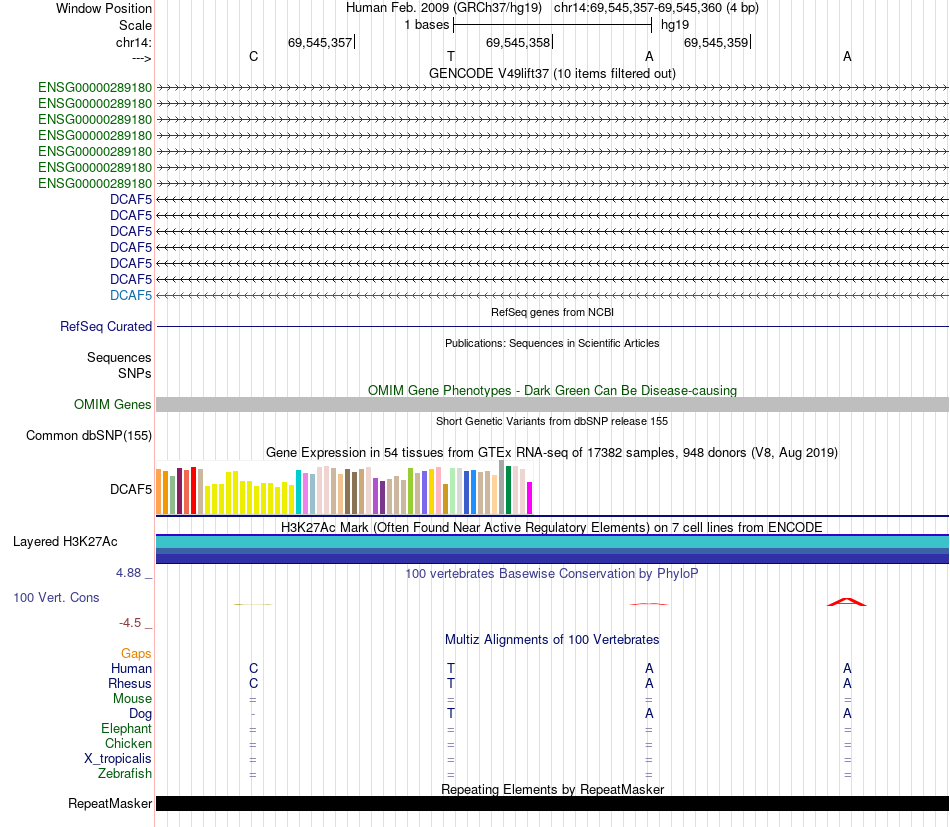Click the Layered H3K27Ac label
Viewport: 950px width, 827px height.
(x=65, y=542)
